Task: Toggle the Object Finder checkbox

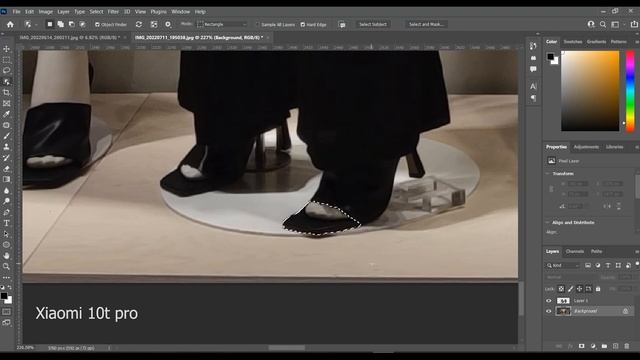Action: tap(97, 24)
